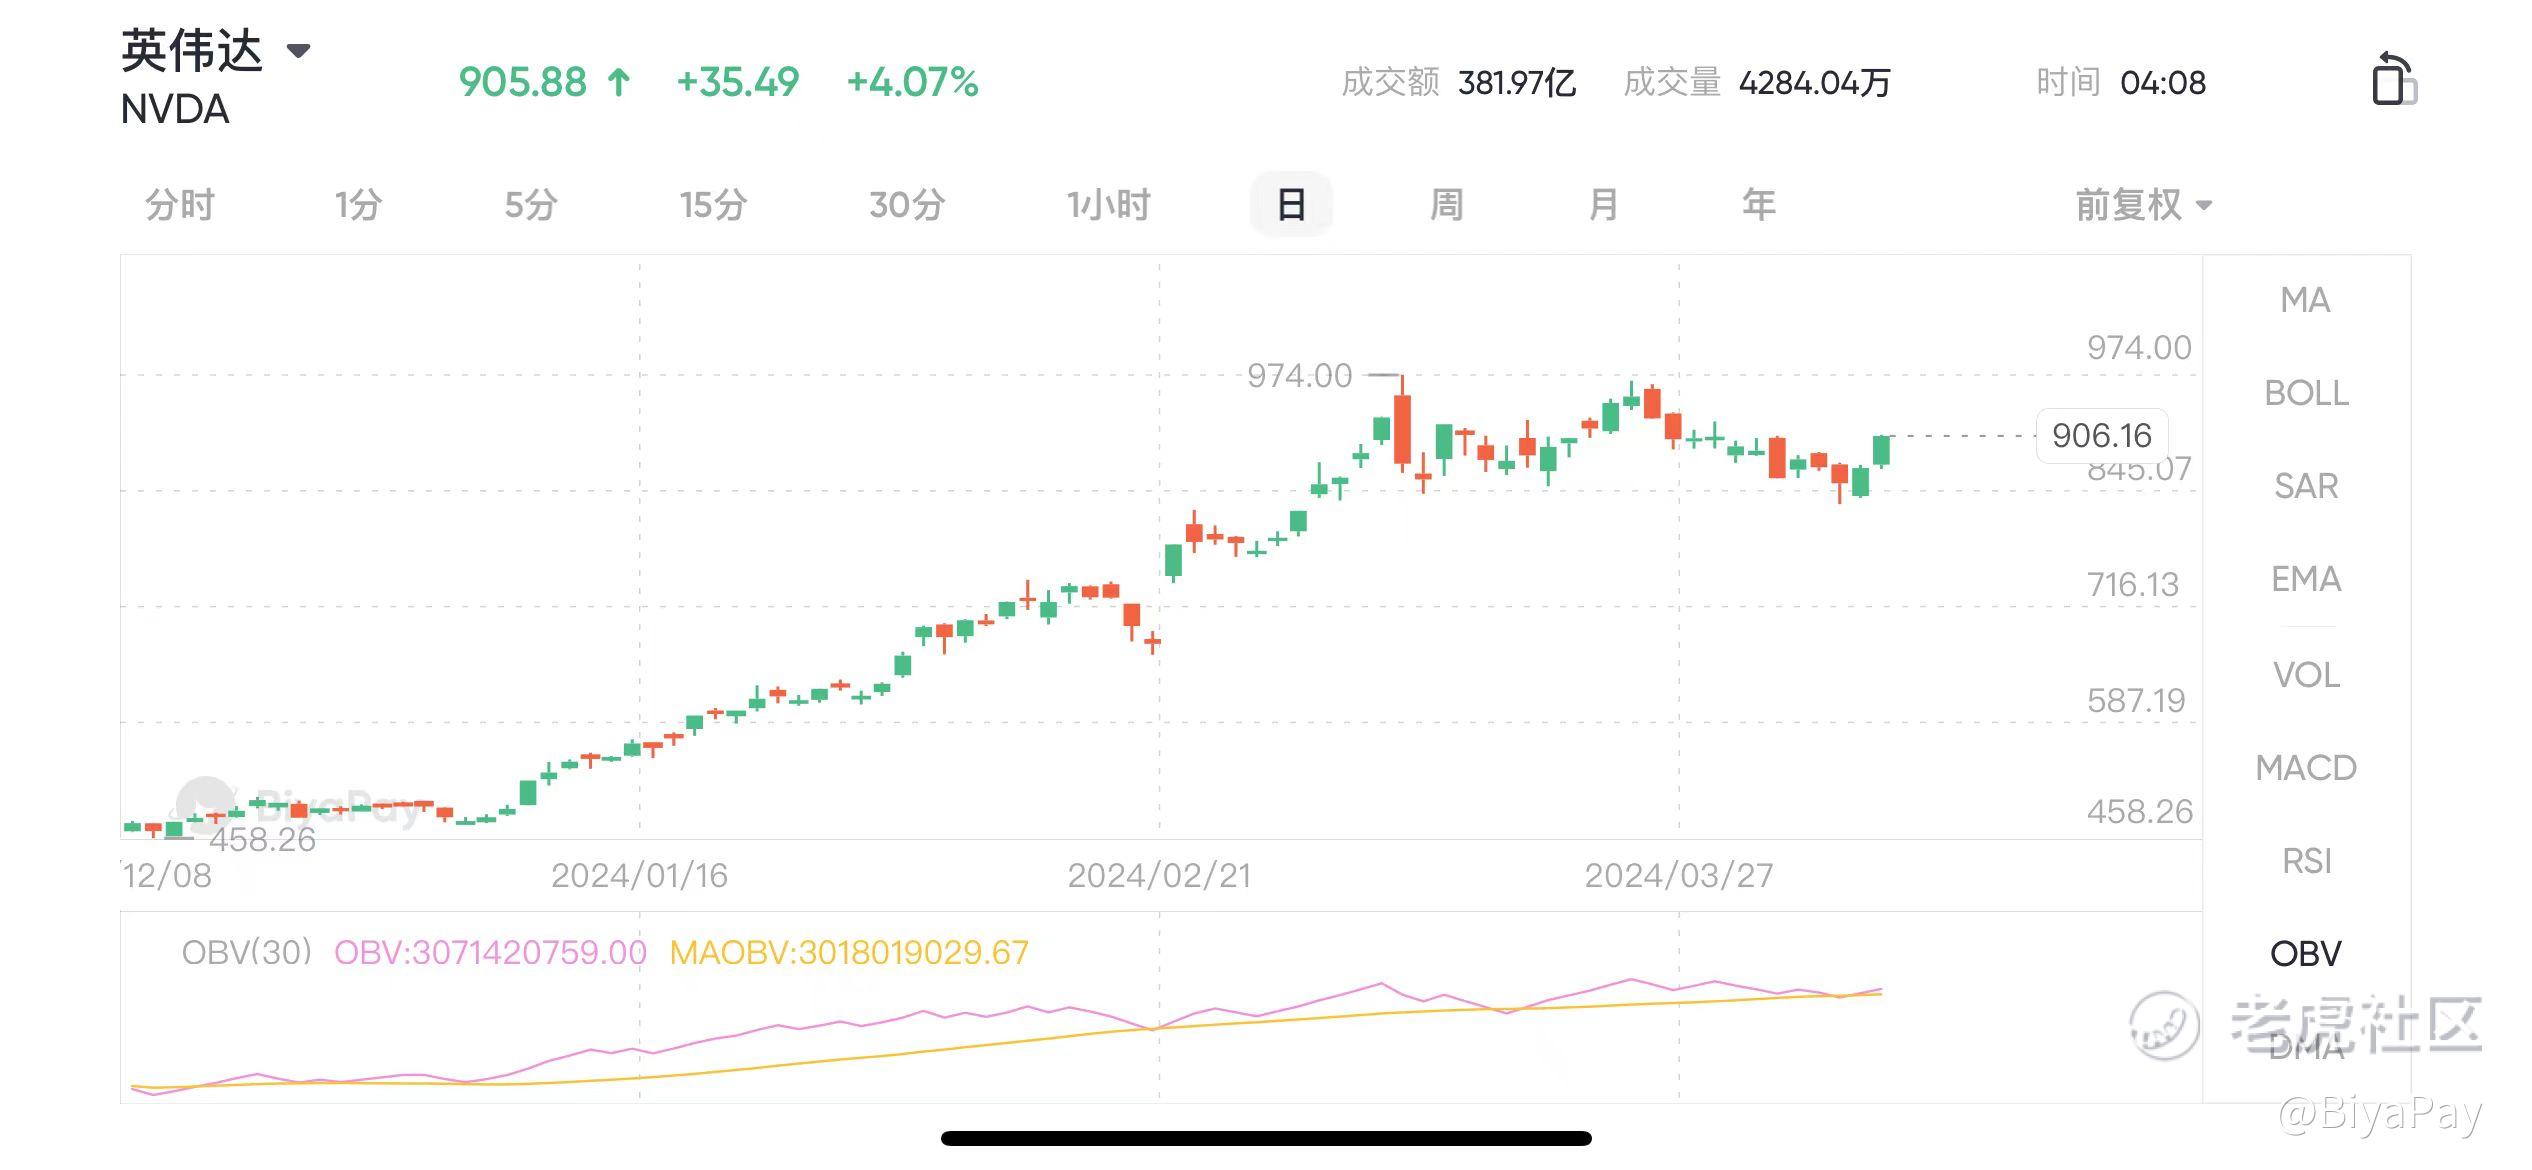Image resolution: width=2532 pixels, height=1170 pixels.
Task: Show the MACD sub-indicator
Action: click(x=2306, y=768)
